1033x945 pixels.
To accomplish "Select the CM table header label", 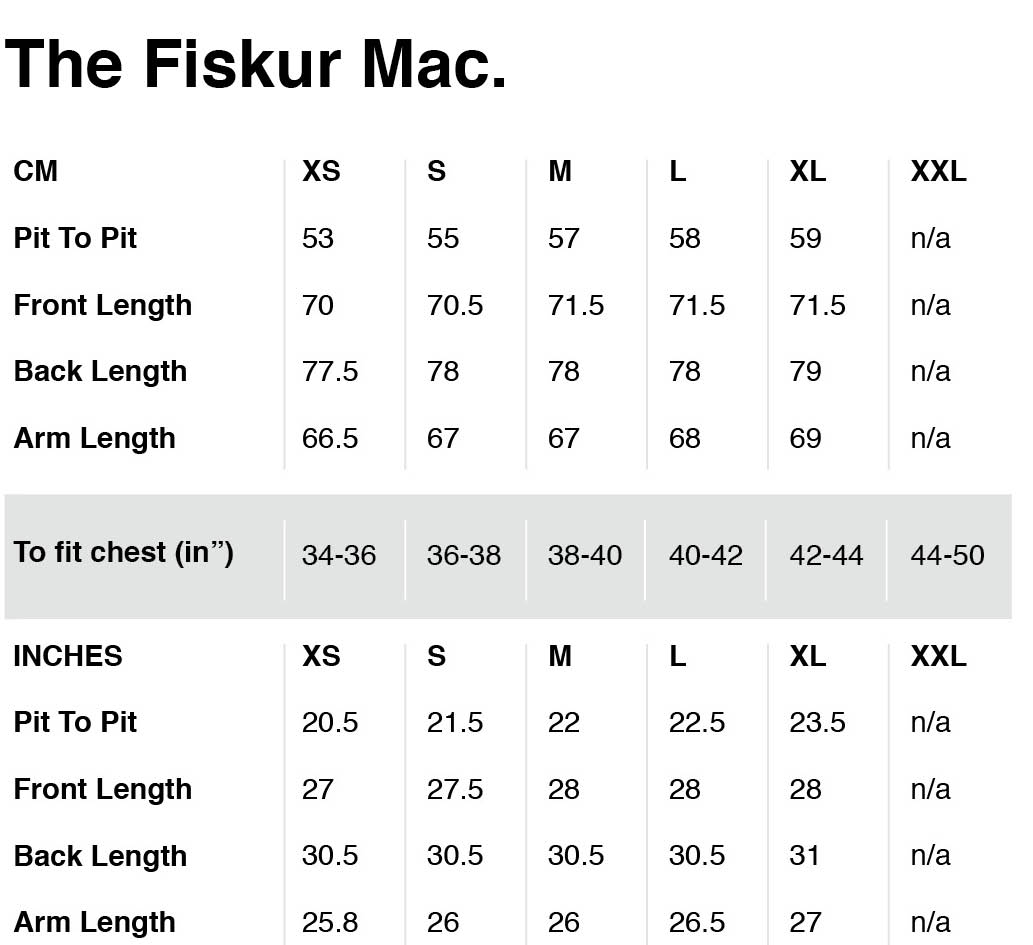I will click(x=36, y=171).
